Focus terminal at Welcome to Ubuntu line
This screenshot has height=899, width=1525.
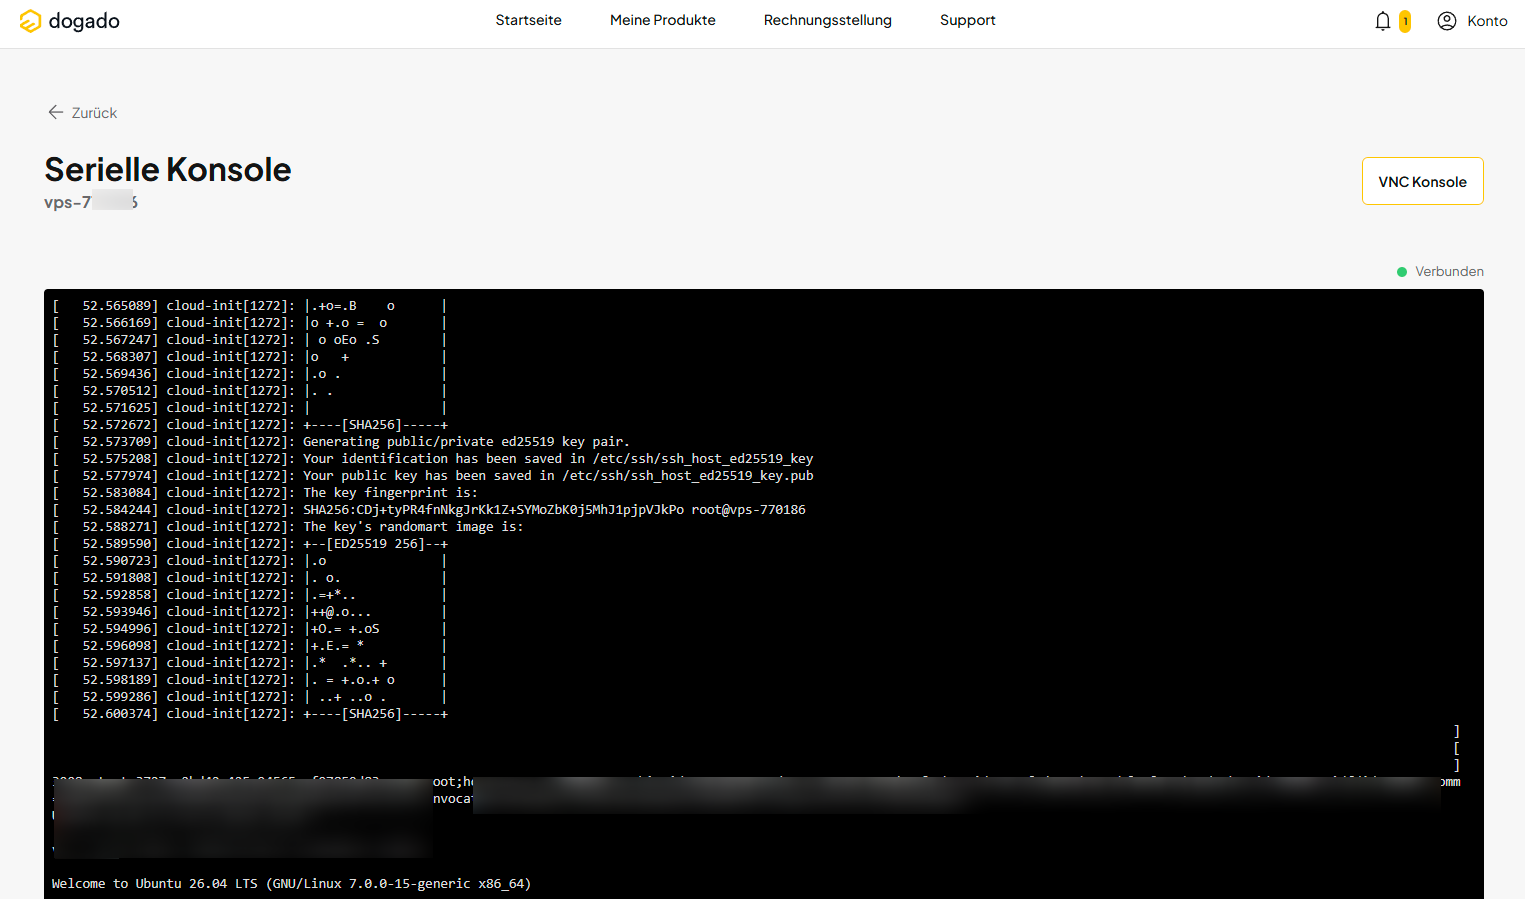(291, 884)
